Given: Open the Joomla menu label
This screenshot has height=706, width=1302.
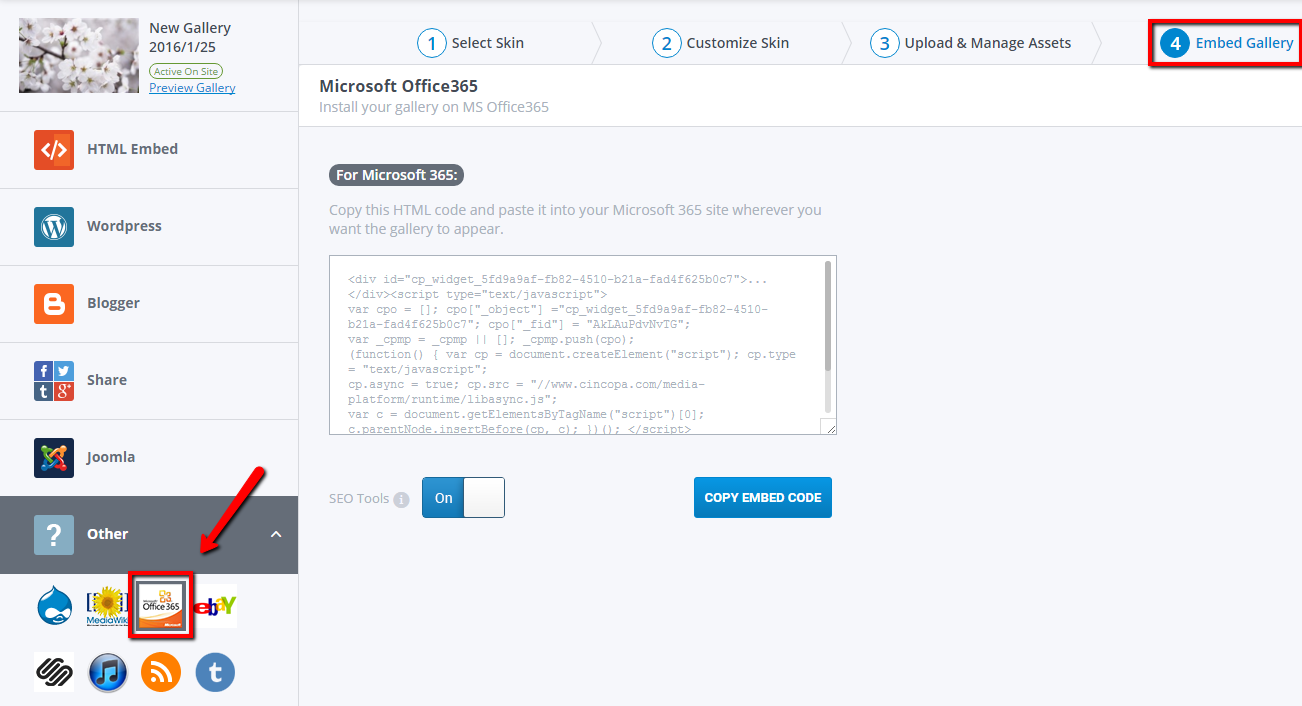Looking at the screenshot, I should coord(111,457).
